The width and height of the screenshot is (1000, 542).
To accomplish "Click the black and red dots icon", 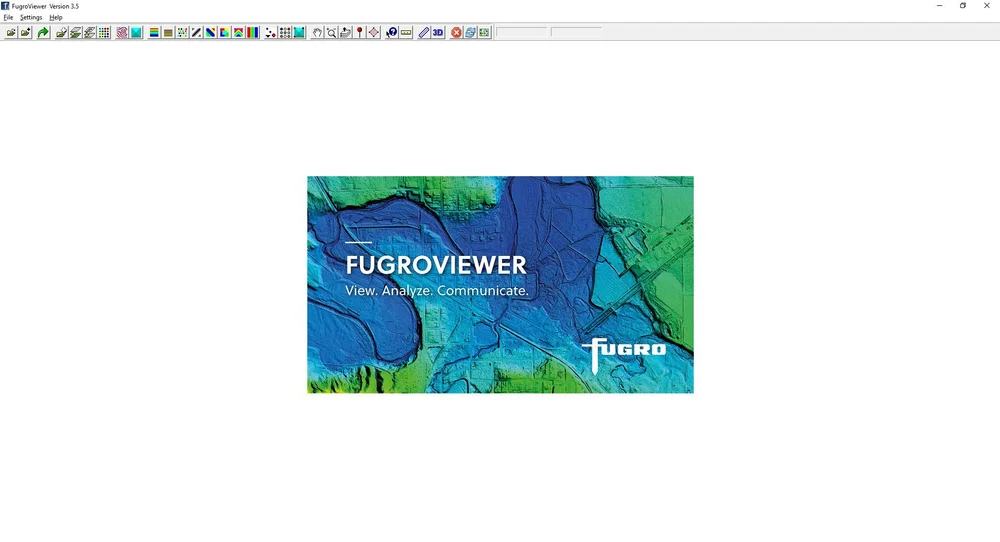I will pos(270,33).
